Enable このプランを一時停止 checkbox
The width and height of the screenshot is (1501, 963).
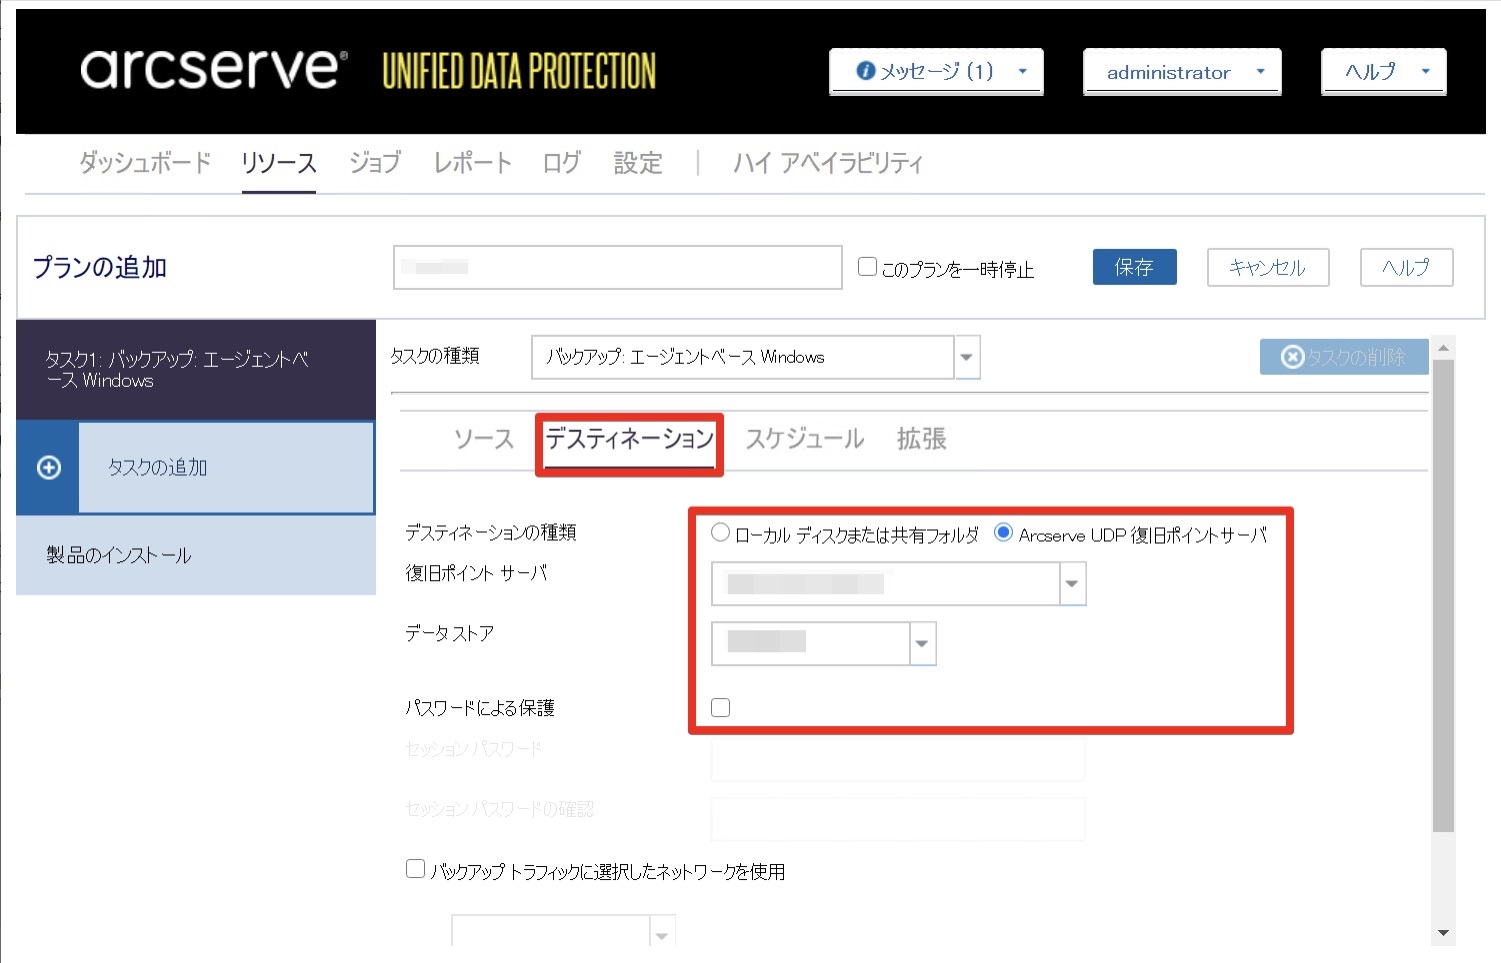[x=868, y=266]
